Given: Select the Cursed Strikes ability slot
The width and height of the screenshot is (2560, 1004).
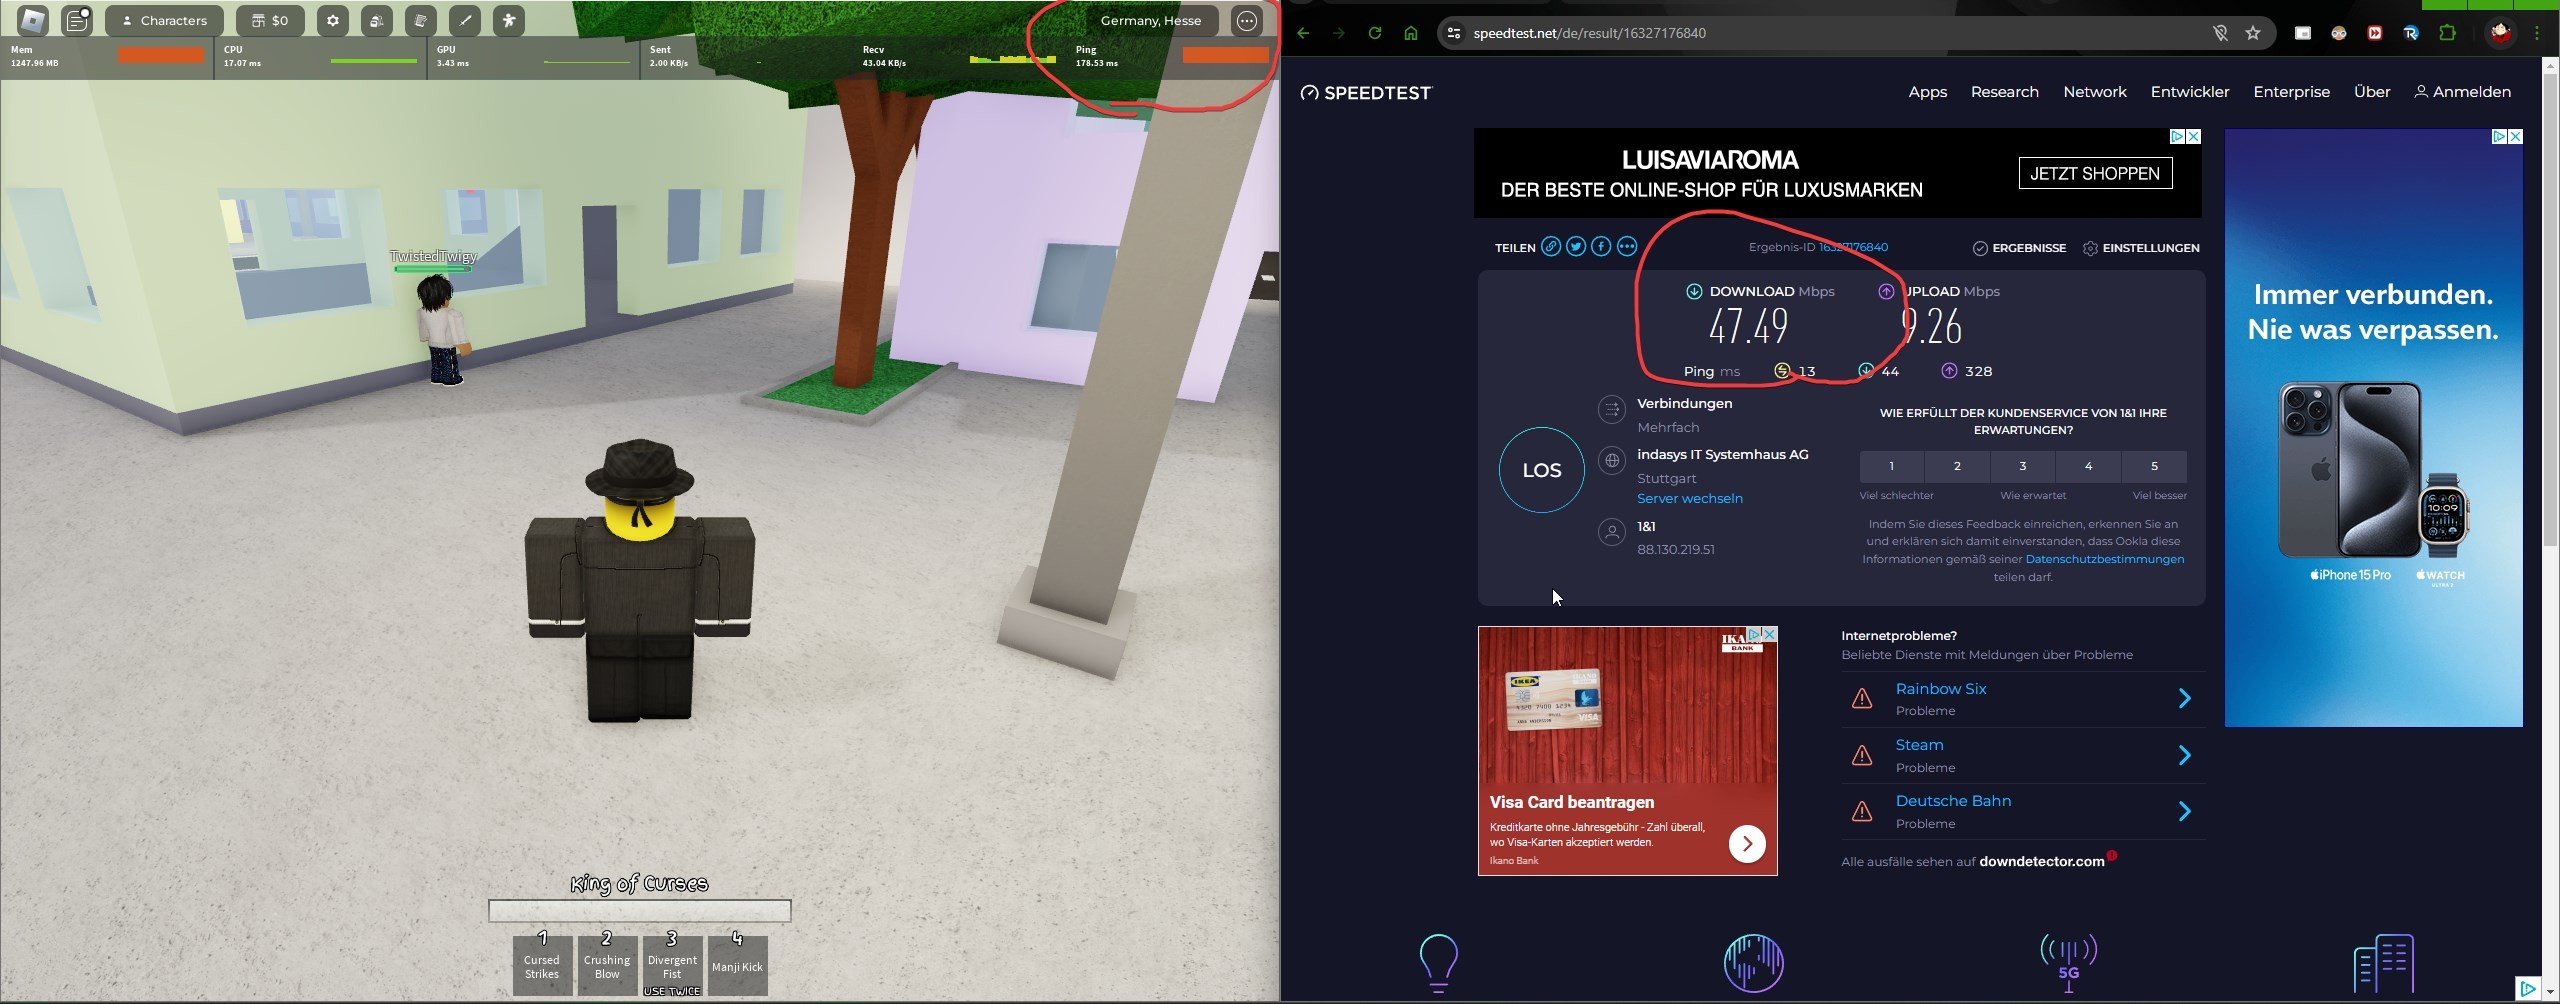Looking at the screenshot, I should tap(542, 965).
